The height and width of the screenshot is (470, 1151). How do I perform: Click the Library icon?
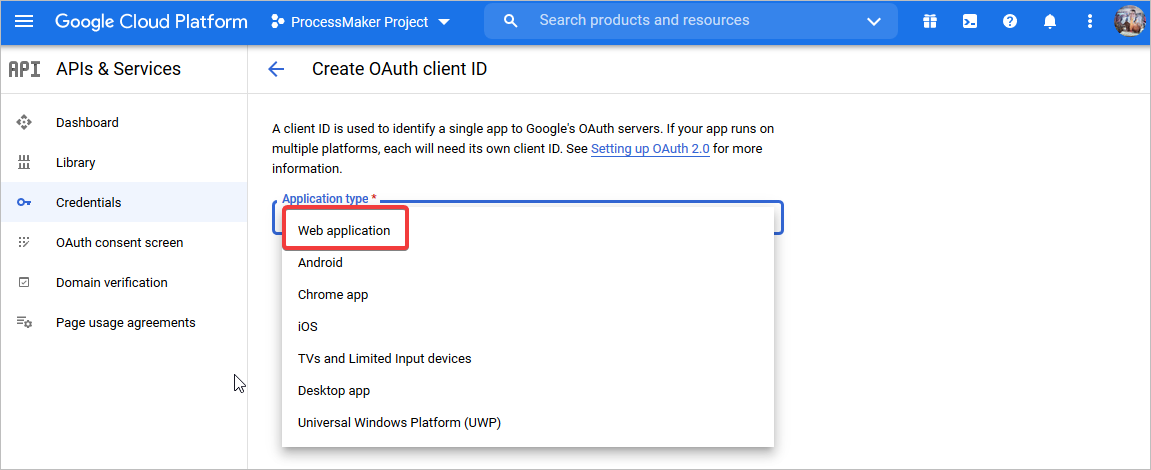(x=24, y=162)
